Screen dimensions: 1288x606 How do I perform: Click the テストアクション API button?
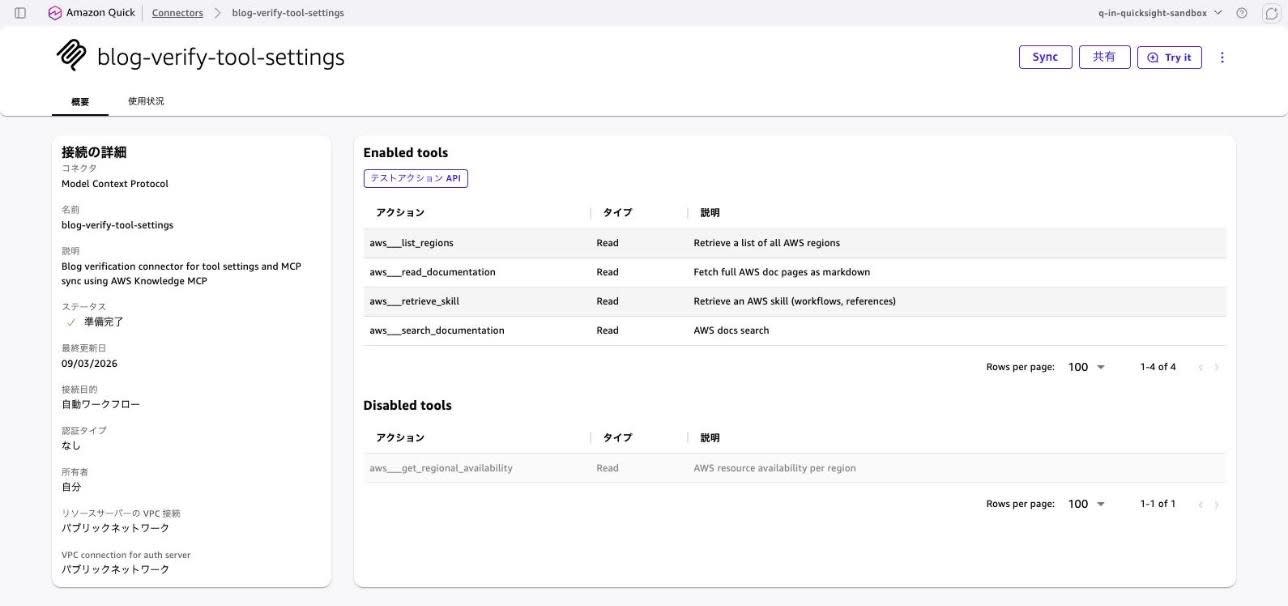(x=415, y=178)
